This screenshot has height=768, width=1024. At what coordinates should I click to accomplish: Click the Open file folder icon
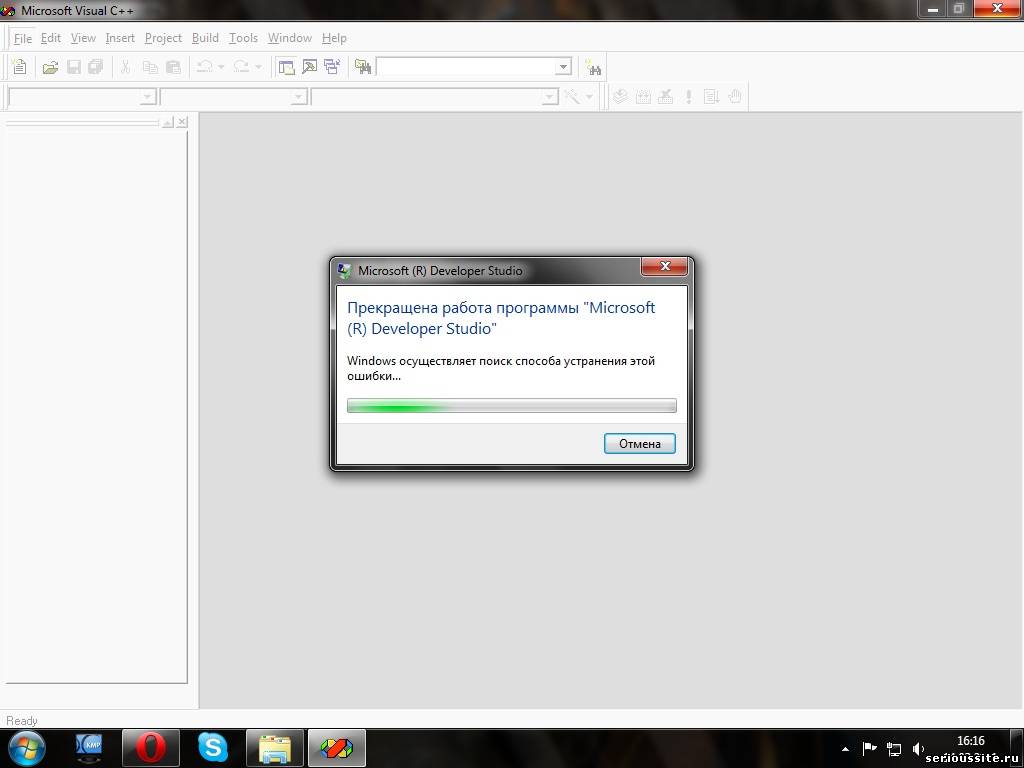pos(50,67)
